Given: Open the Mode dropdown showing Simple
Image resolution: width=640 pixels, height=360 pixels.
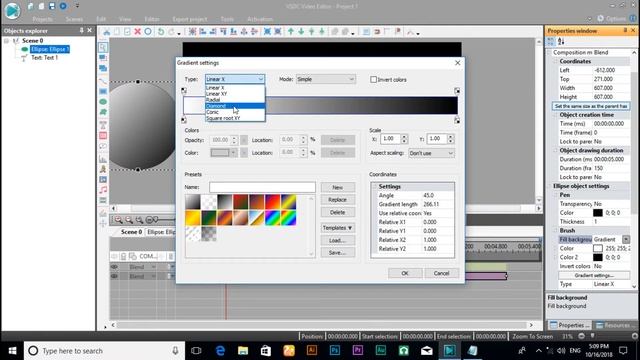Looking at the screenshot, I should pos(326,79).
